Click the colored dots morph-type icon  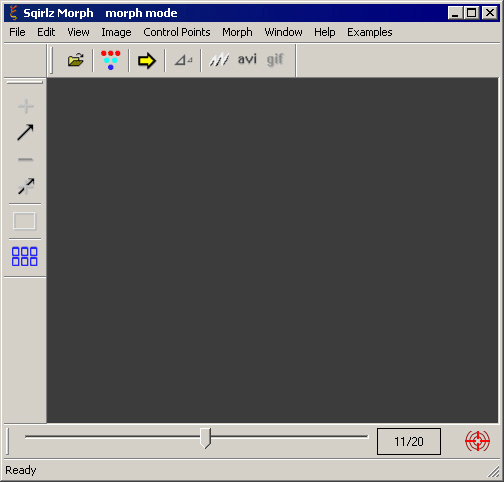(x=111, y=60)
